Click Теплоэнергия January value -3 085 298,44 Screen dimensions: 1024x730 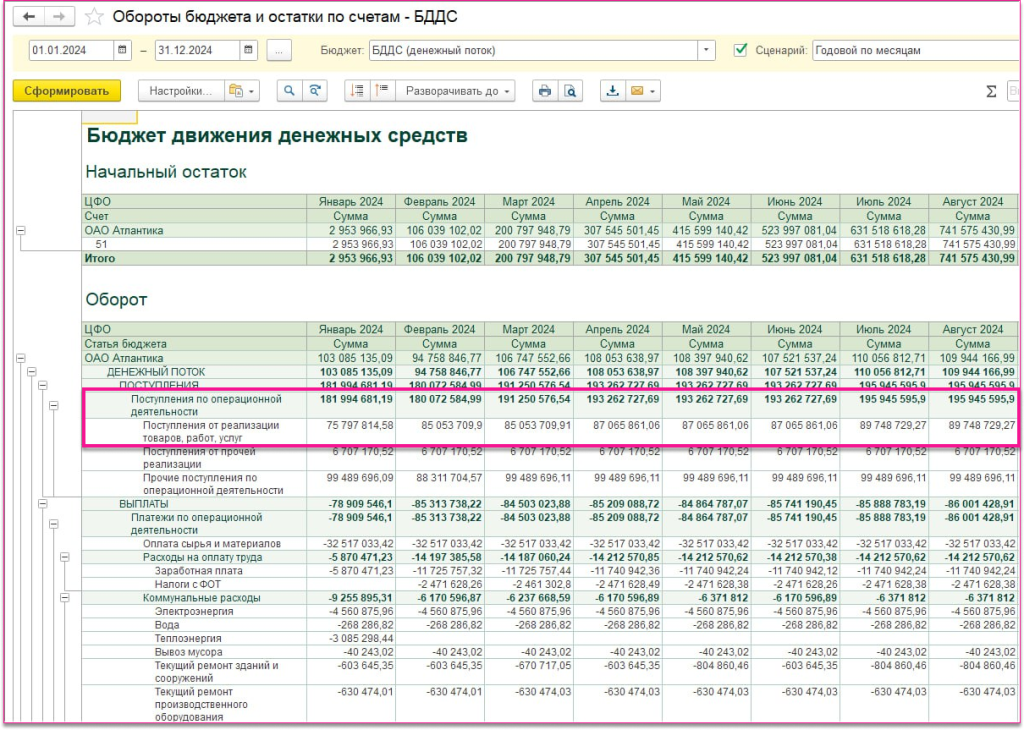point(353,639)
